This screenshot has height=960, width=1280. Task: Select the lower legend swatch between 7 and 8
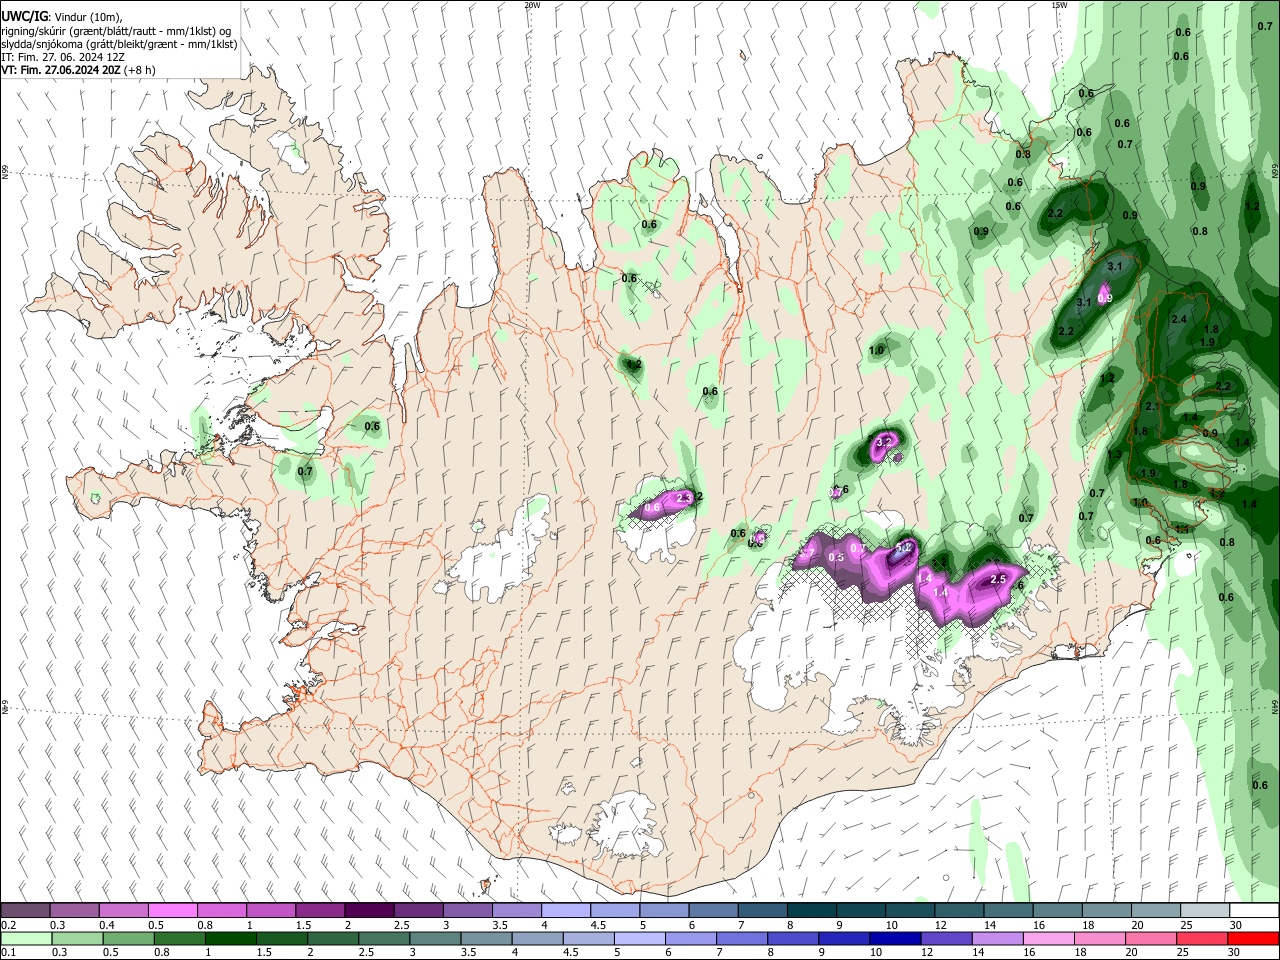click(x=741, y=938)
